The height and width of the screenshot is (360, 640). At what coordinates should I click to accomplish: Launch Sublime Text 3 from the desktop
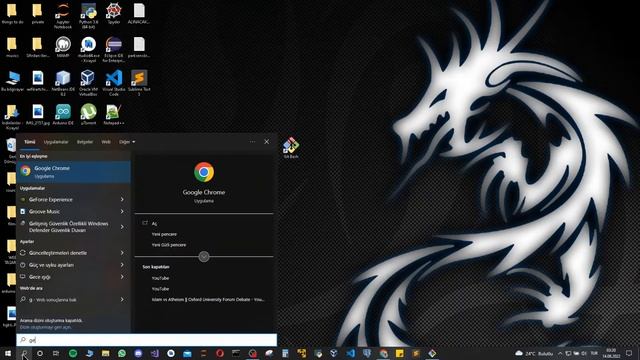(139, 83)
